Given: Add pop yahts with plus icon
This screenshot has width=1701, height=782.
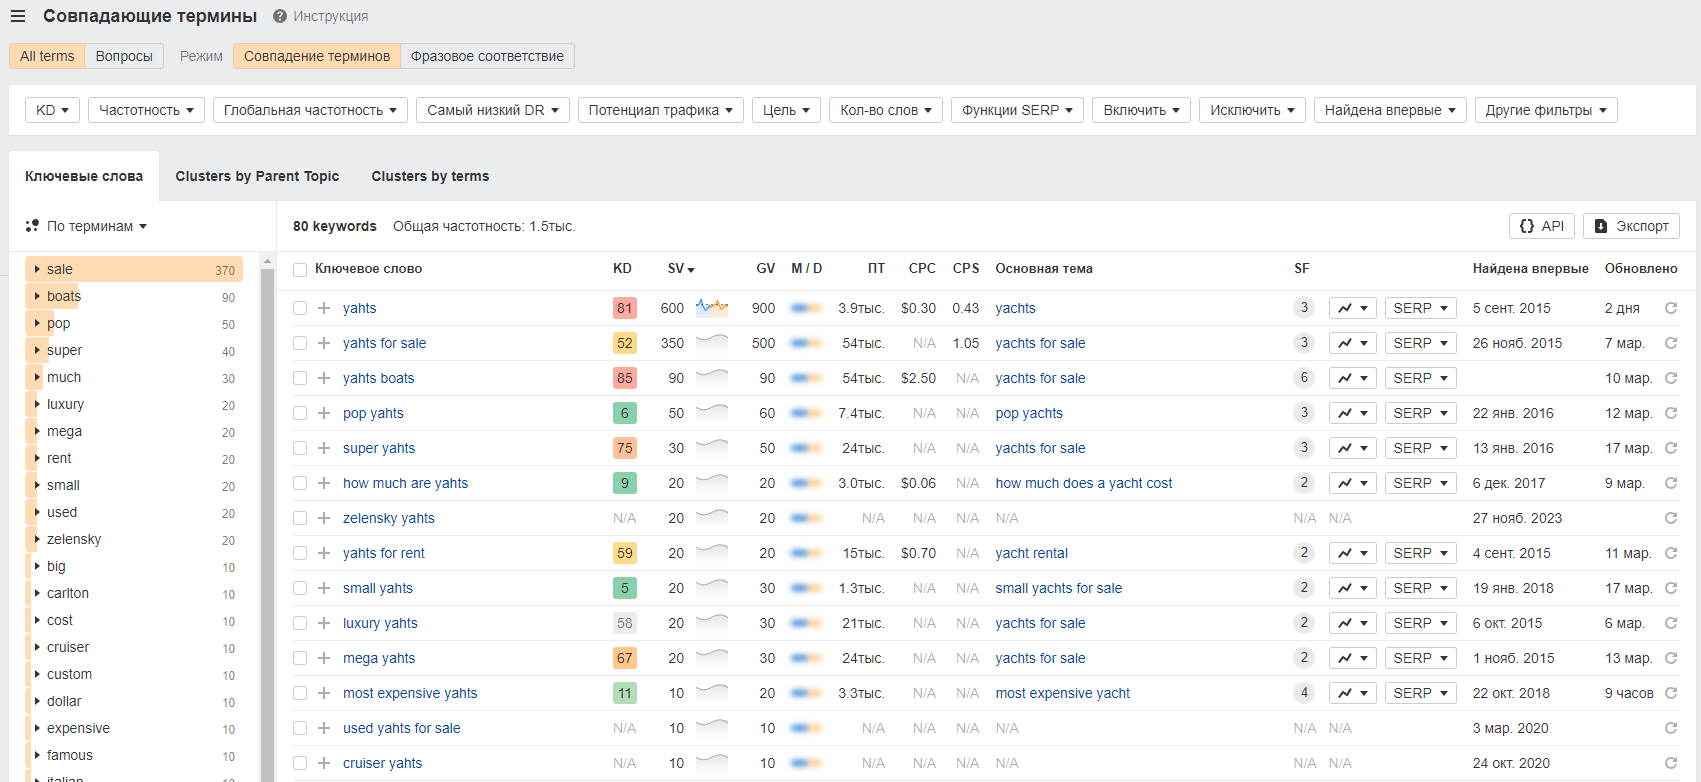Looking at the screenshot, I should point(324,413).
